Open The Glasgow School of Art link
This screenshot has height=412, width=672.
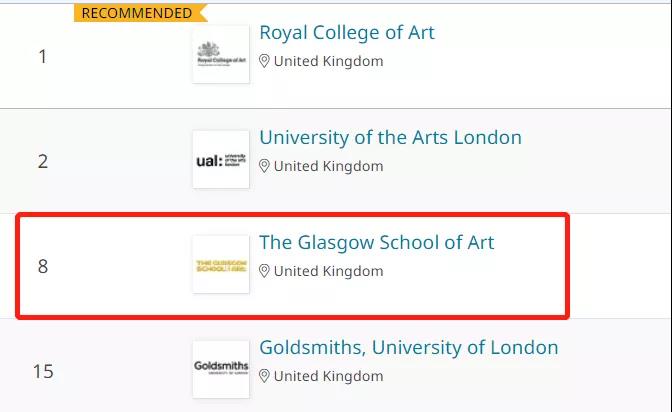376,243
